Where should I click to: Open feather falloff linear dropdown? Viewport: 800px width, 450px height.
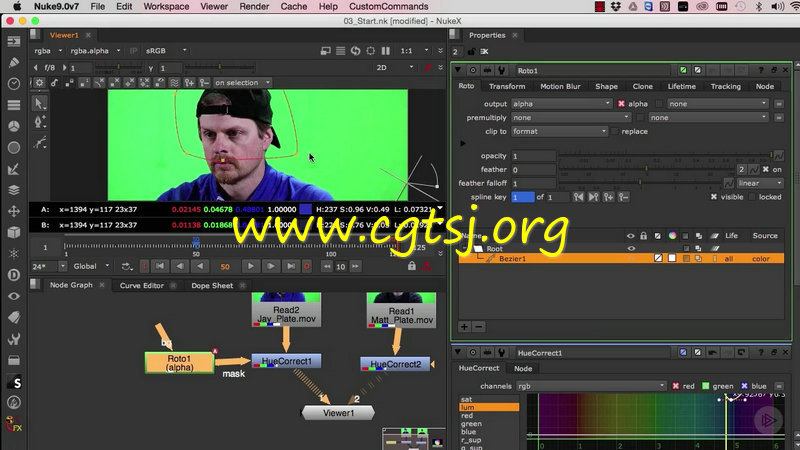760,183
